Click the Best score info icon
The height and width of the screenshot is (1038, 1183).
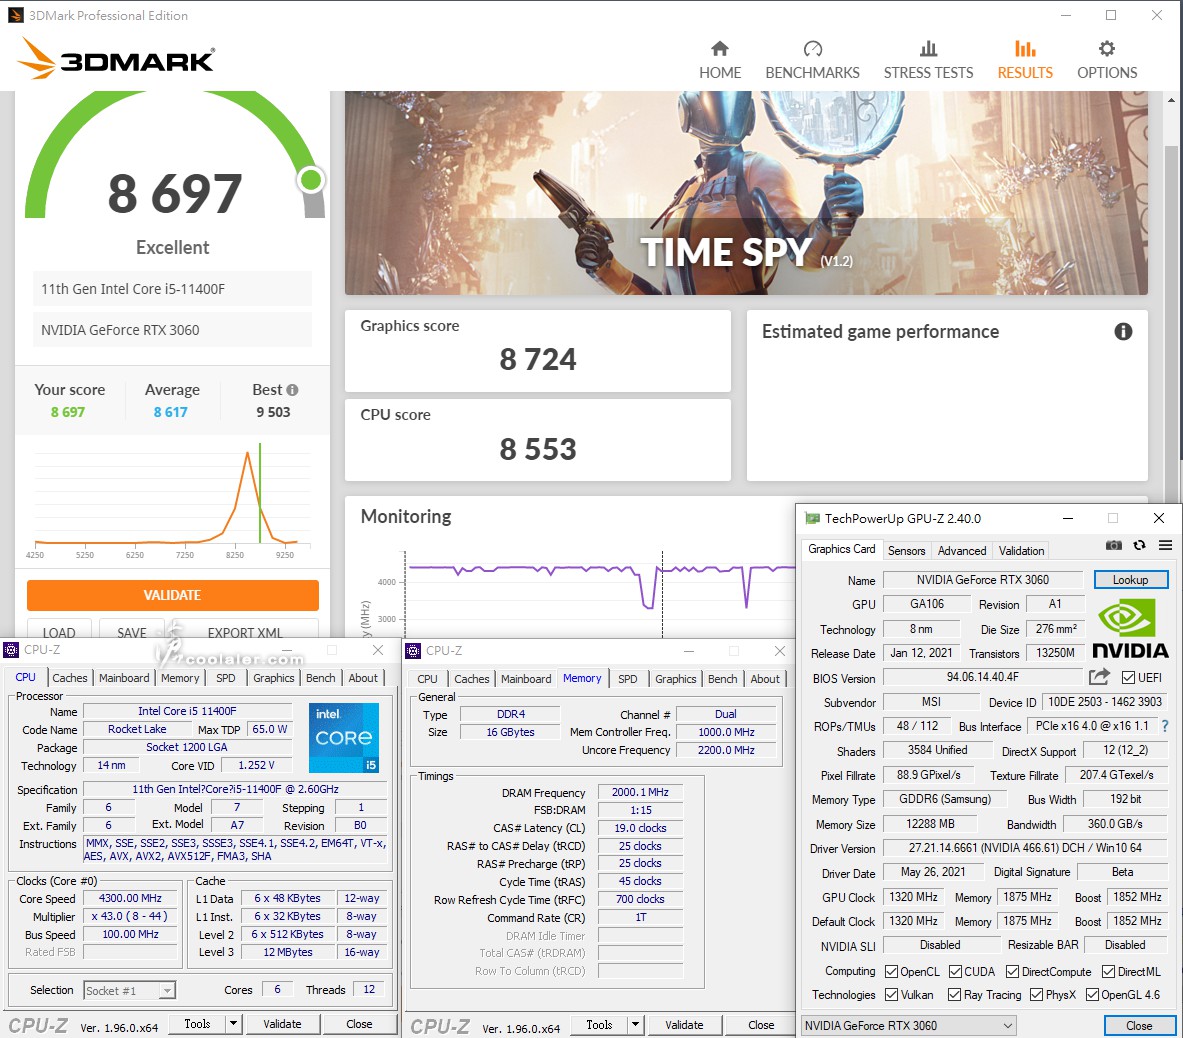point(293,390)
